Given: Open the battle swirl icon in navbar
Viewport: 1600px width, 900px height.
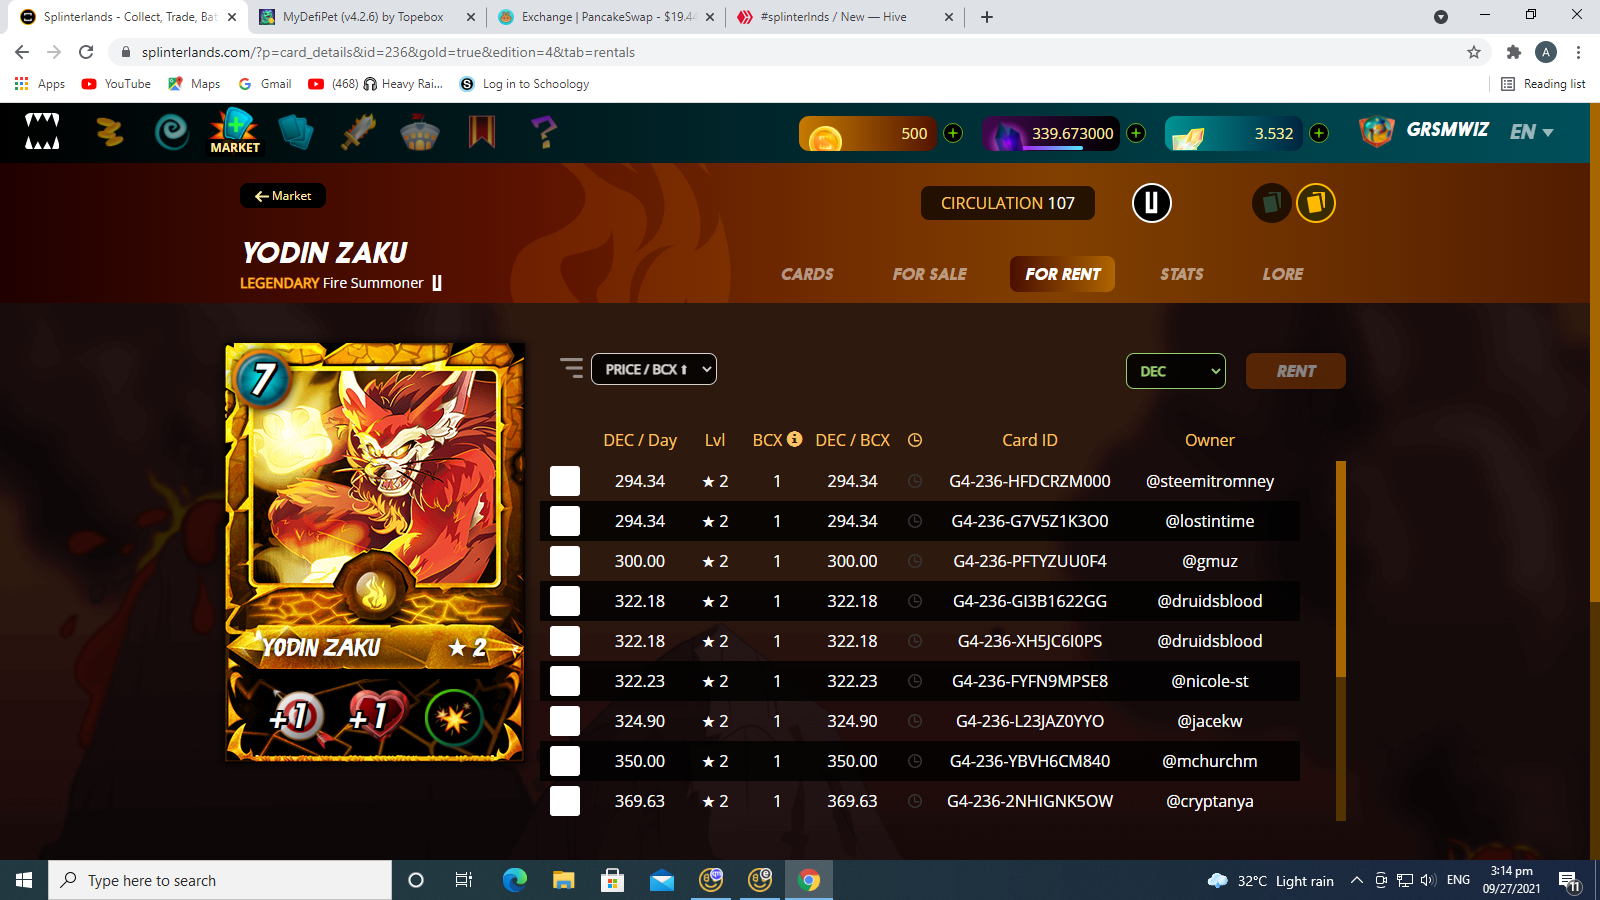Looking at the screenshot, I should click(x=171, y=132).
